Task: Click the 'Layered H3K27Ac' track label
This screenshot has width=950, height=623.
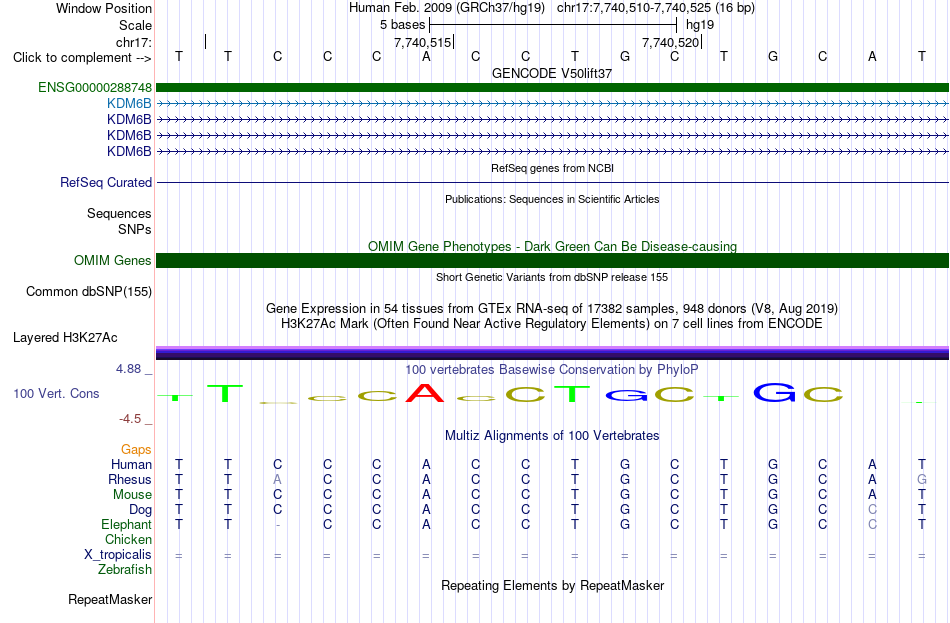Action: coord(65,338)
